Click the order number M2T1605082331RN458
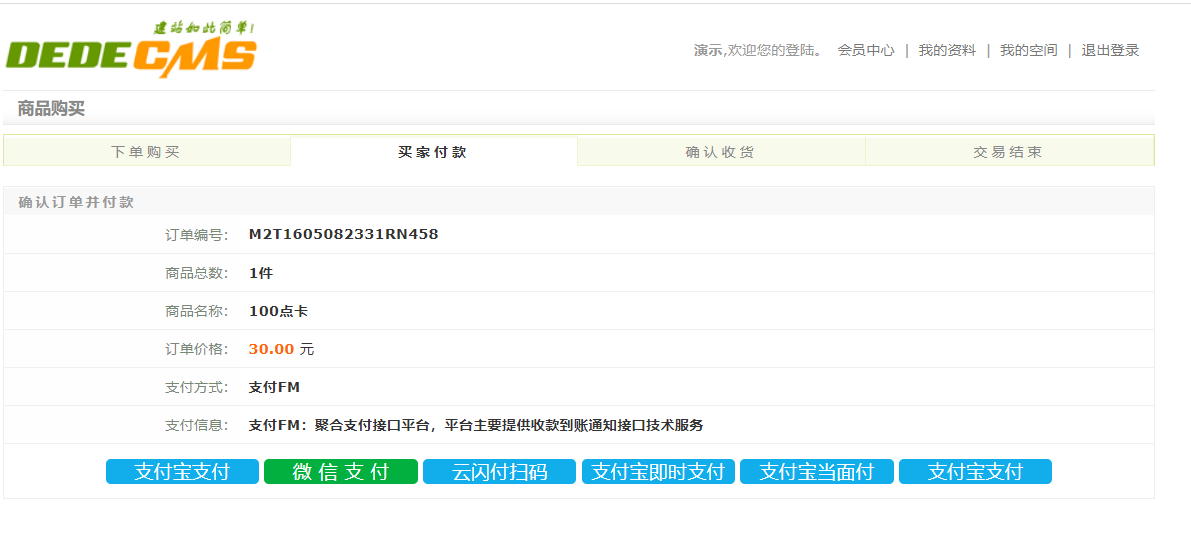The image size is (1191, 536). (x=343, y=235)
